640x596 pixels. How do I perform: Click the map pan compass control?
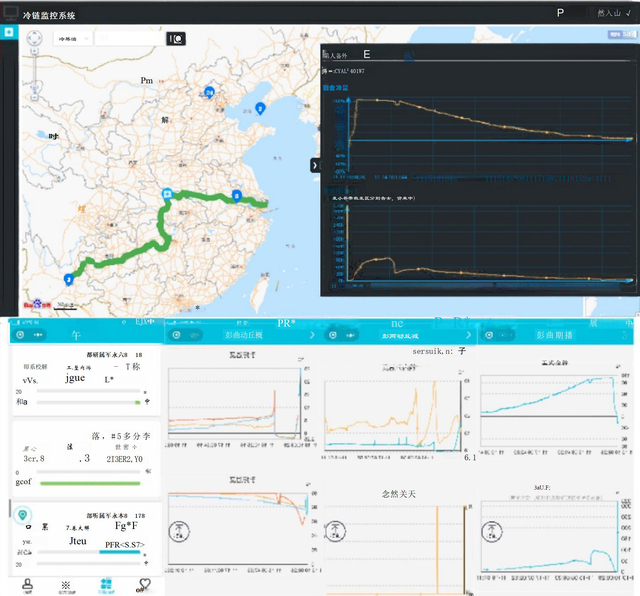click(34, 38)
